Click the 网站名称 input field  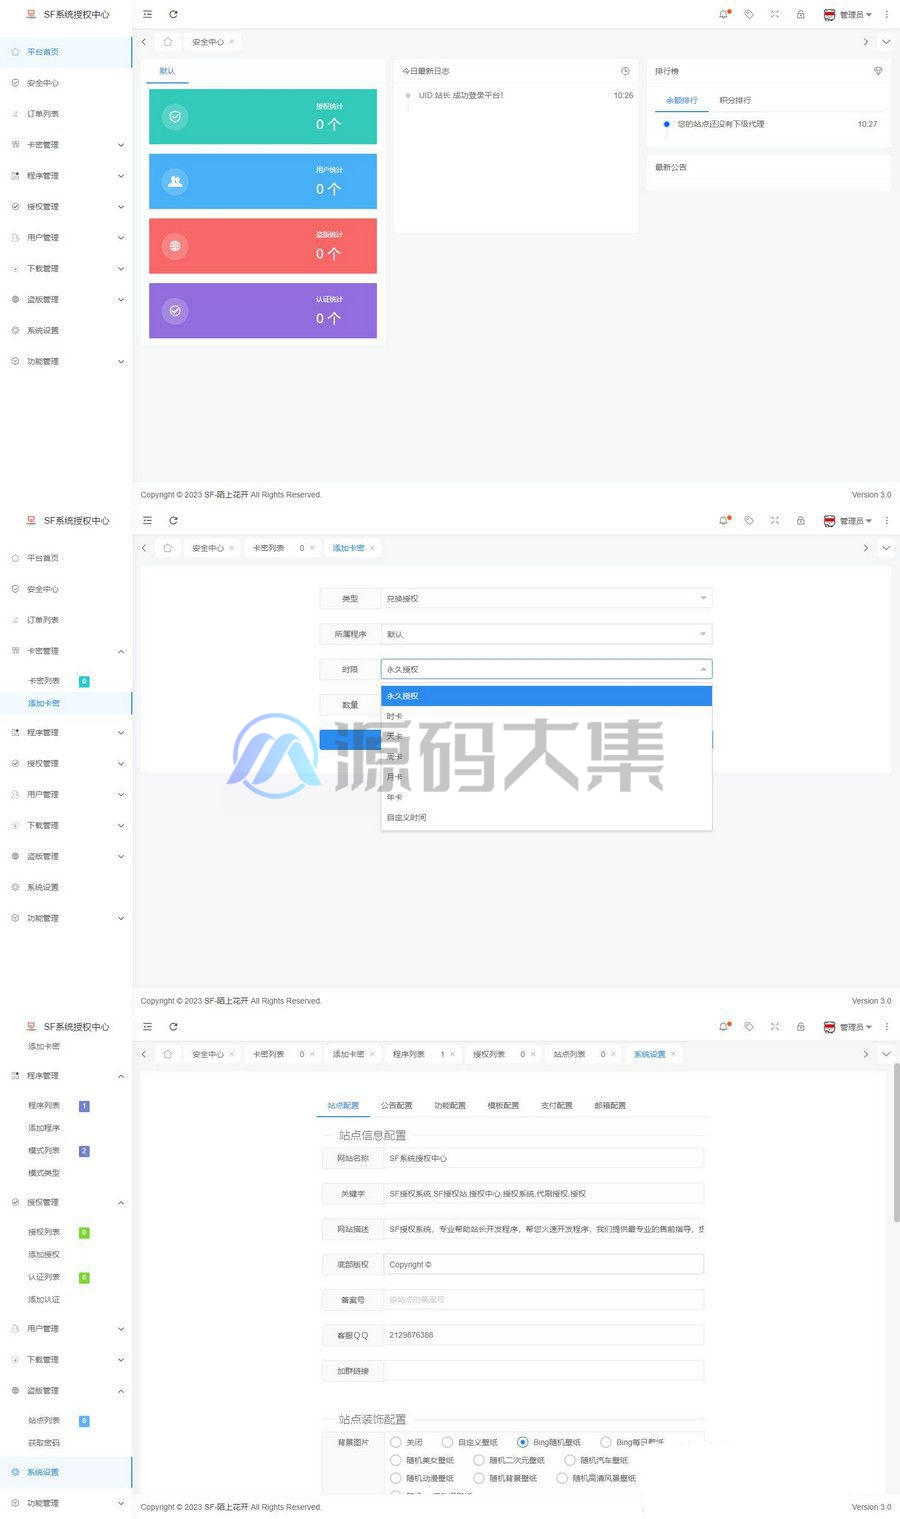coord(544,1158)
